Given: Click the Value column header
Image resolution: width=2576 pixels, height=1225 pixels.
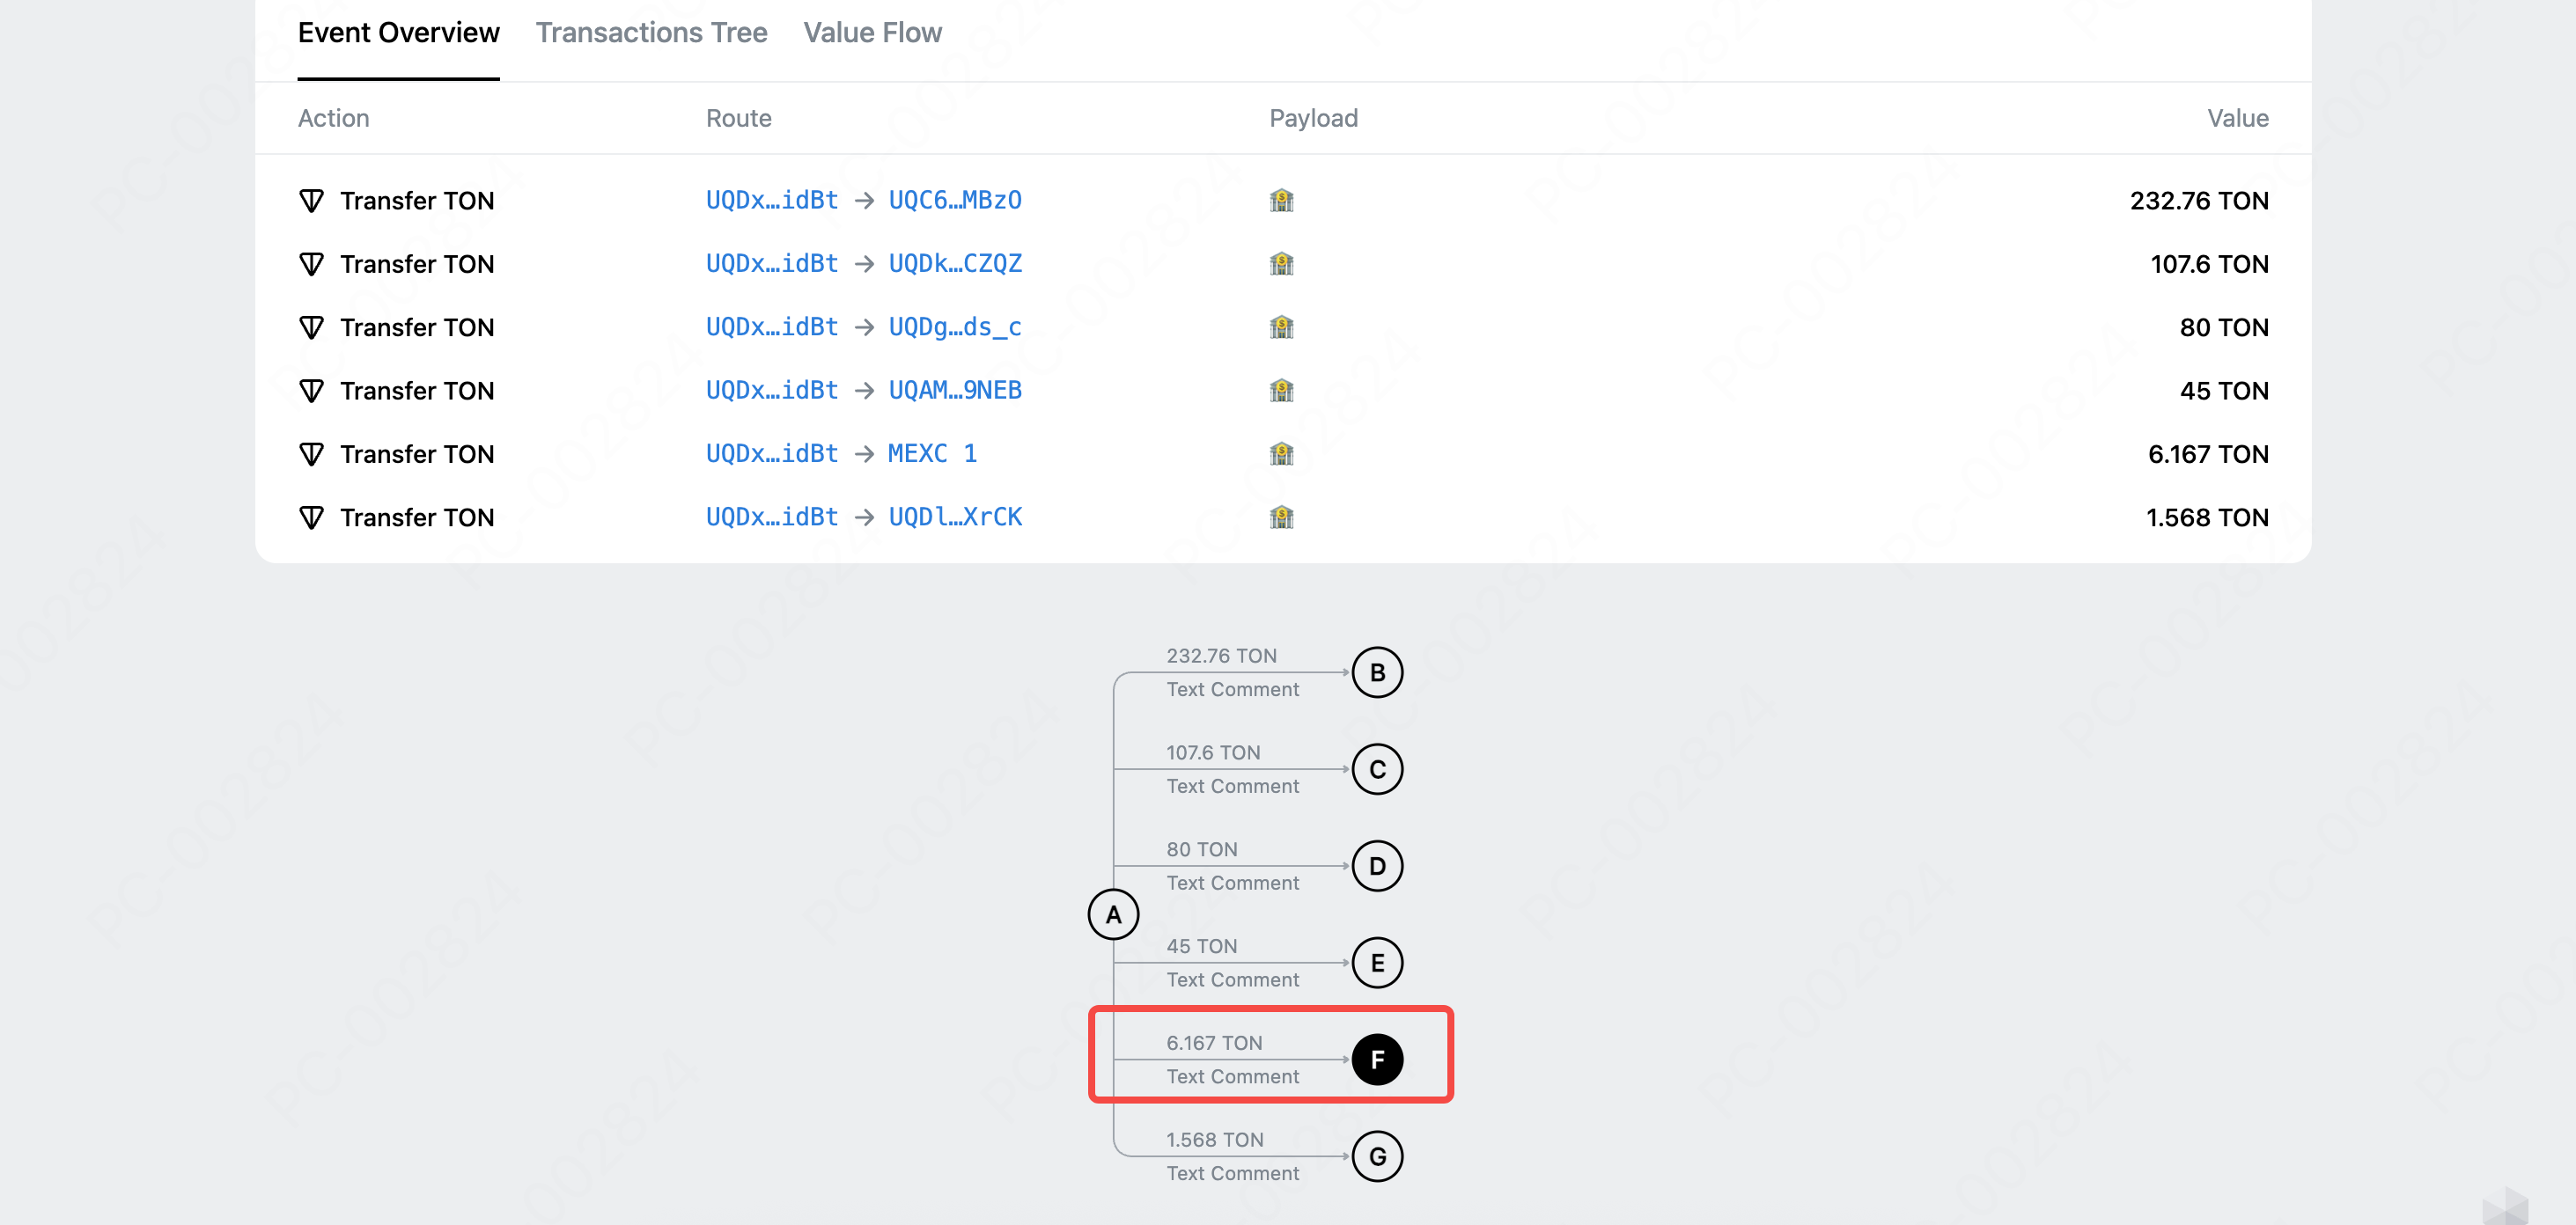Looking at the screenshot, I should [x=2238, y=118].
